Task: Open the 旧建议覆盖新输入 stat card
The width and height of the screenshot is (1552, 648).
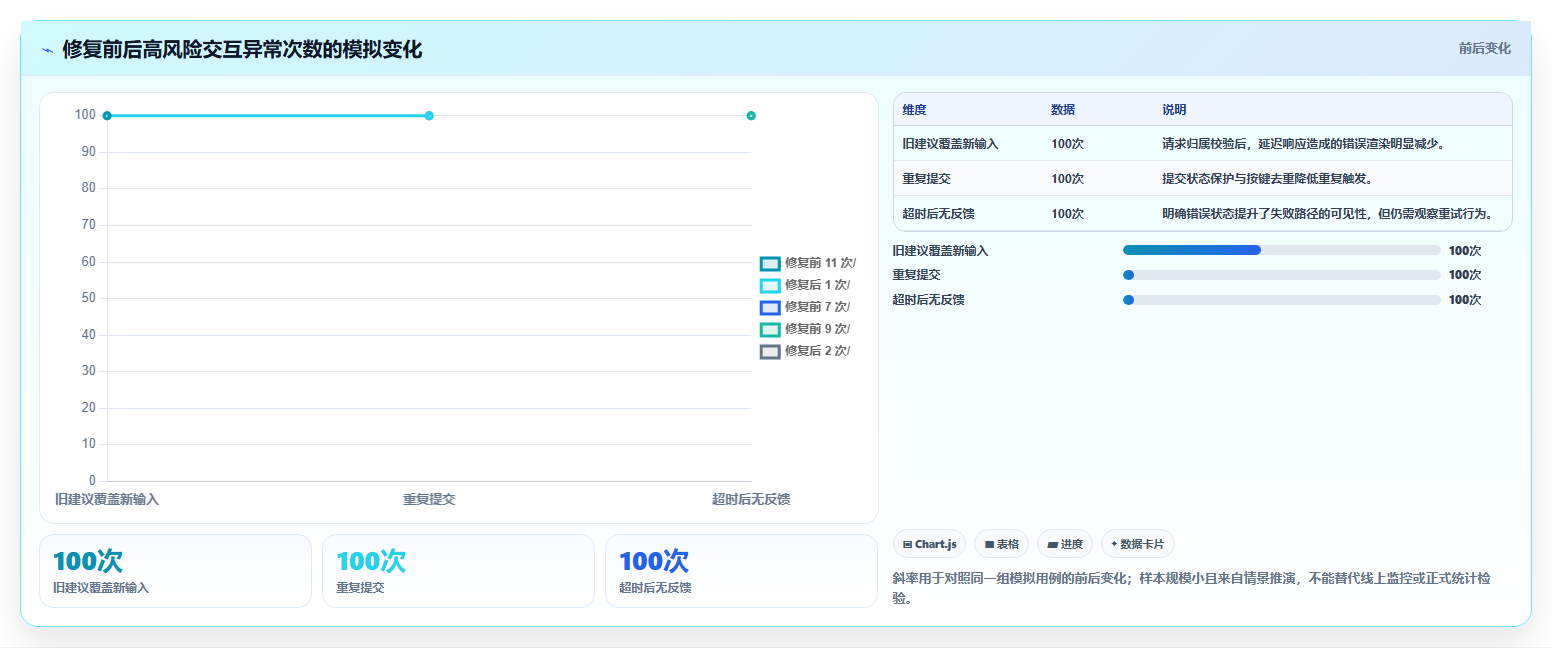Action: pyautogui.click(x=175, y=571)
